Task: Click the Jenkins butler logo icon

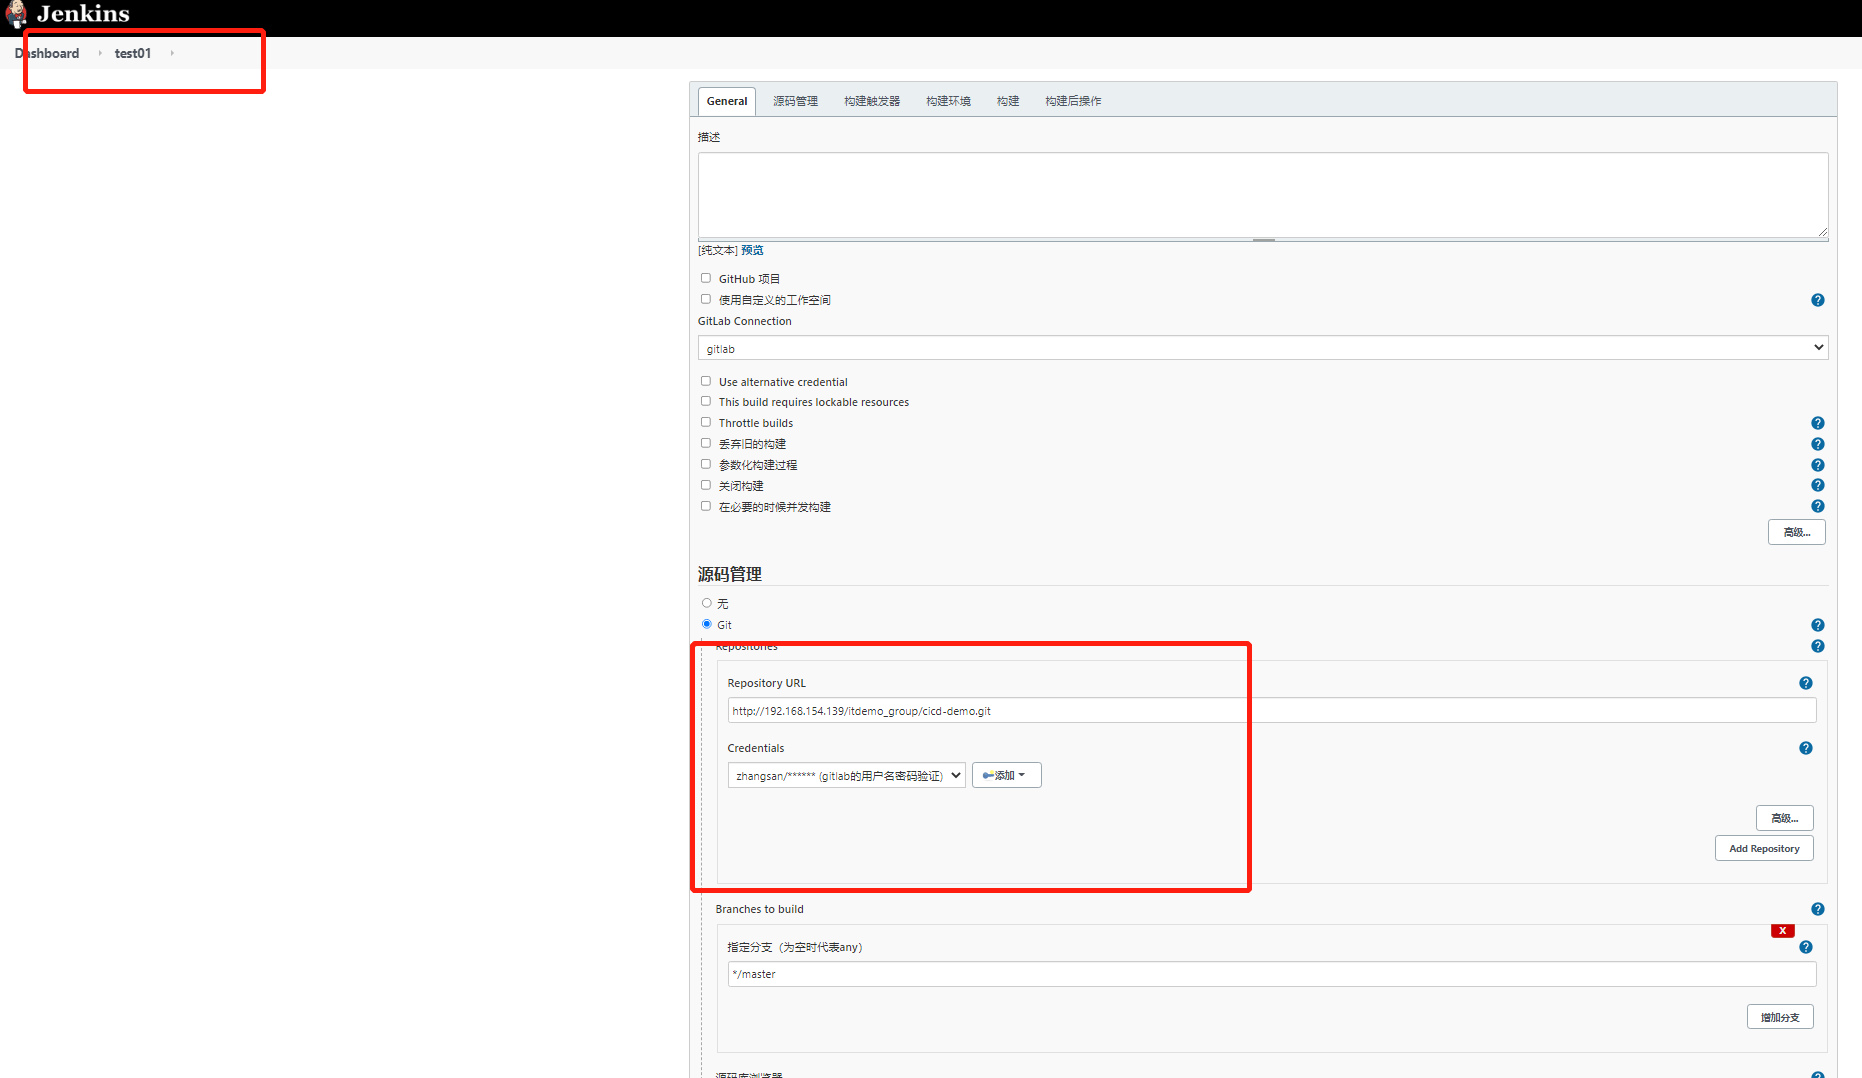Action: pos(16,14)
